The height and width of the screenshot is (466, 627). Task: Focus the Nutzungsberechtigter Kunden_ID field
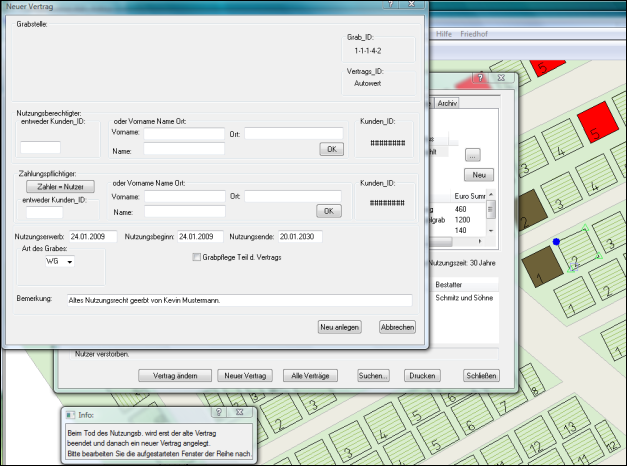(x=40, y=147)
